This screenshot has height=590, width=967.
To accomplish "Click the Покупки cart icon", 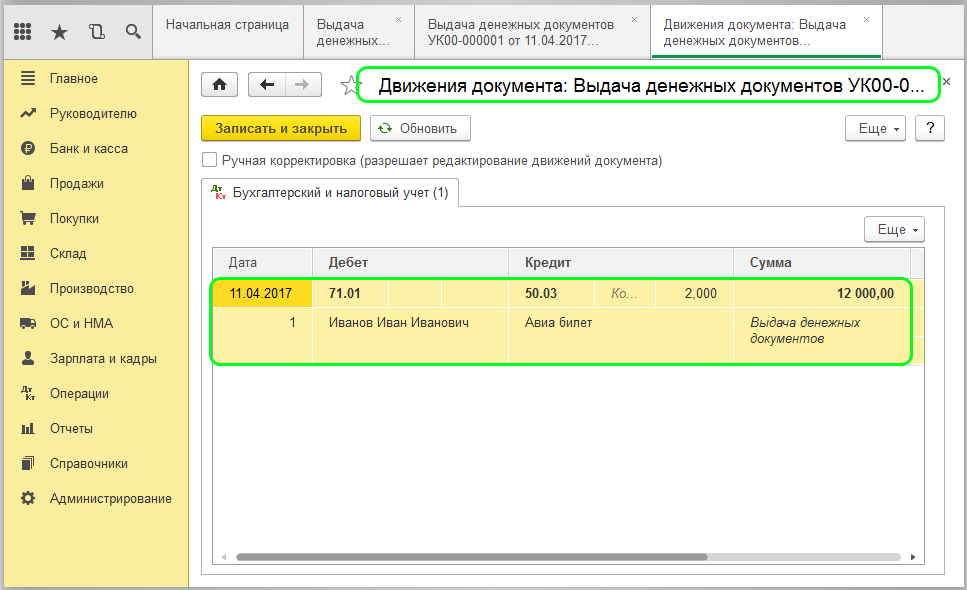I will 28,218.
